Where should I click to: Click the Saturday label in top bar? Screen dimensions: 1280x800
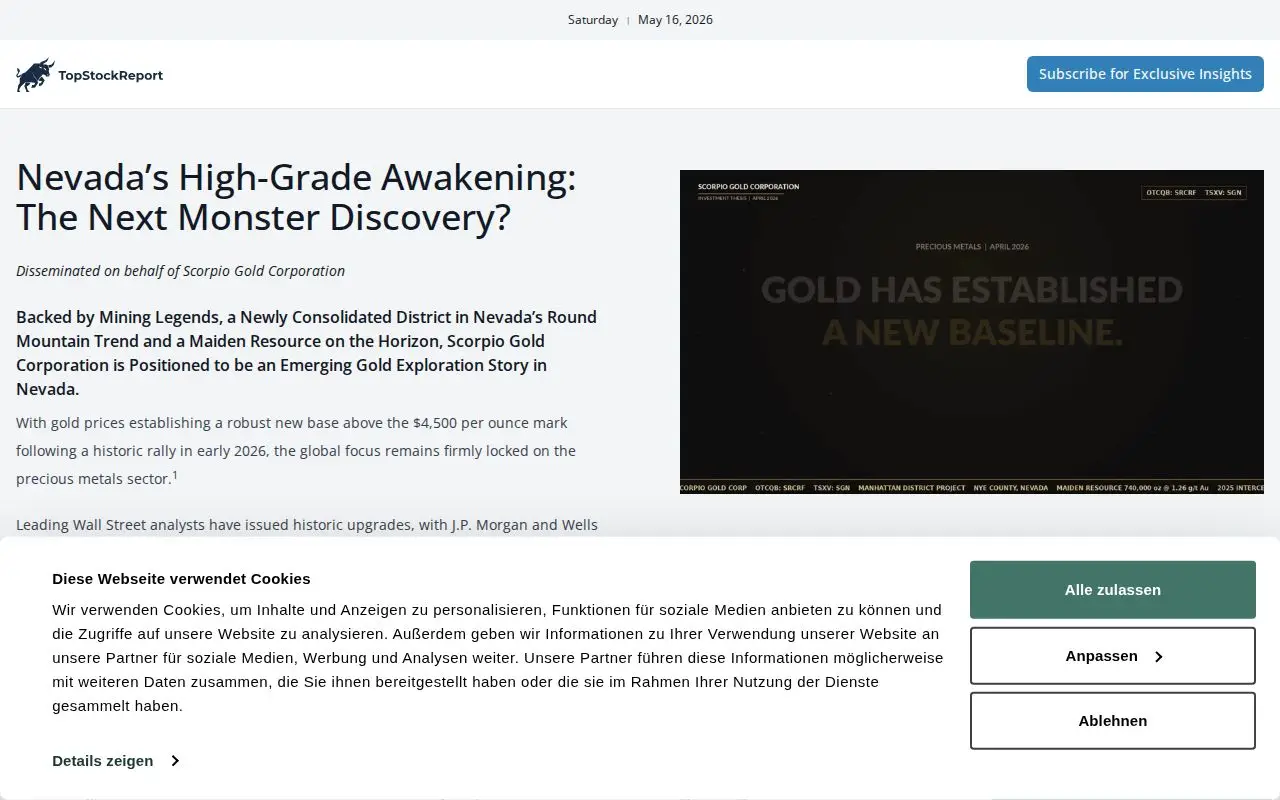coord(593,20)
